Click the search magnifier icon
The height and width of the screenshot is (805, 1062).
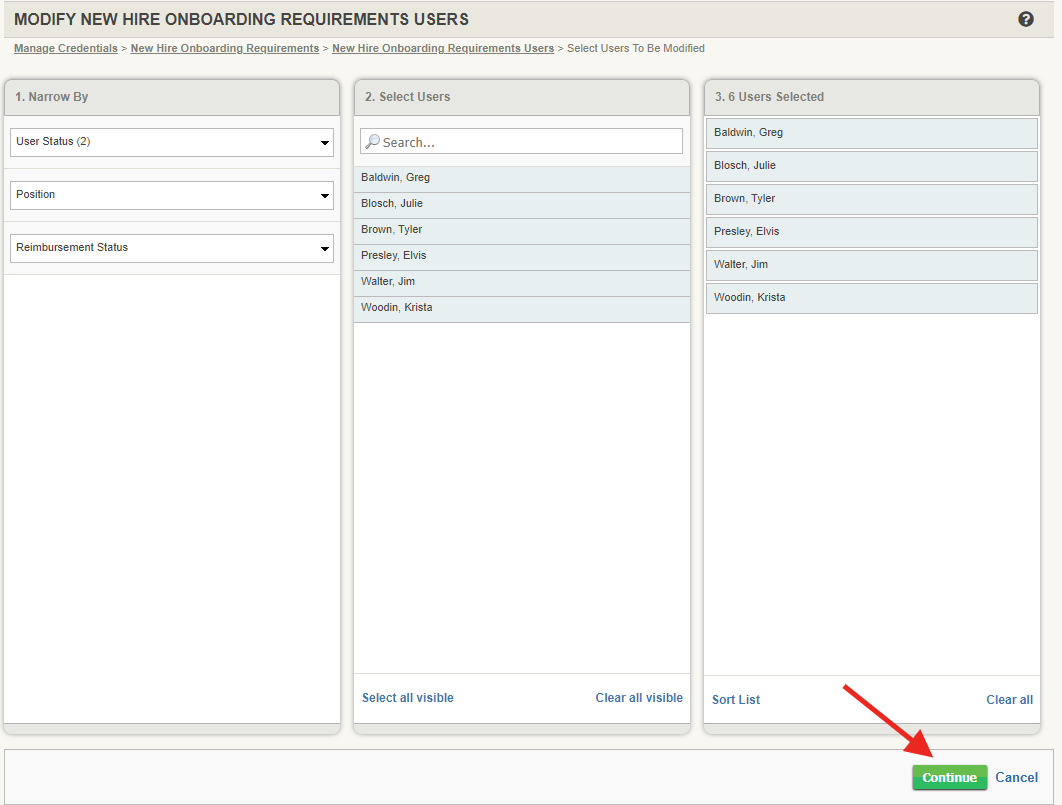click(374, 141)
